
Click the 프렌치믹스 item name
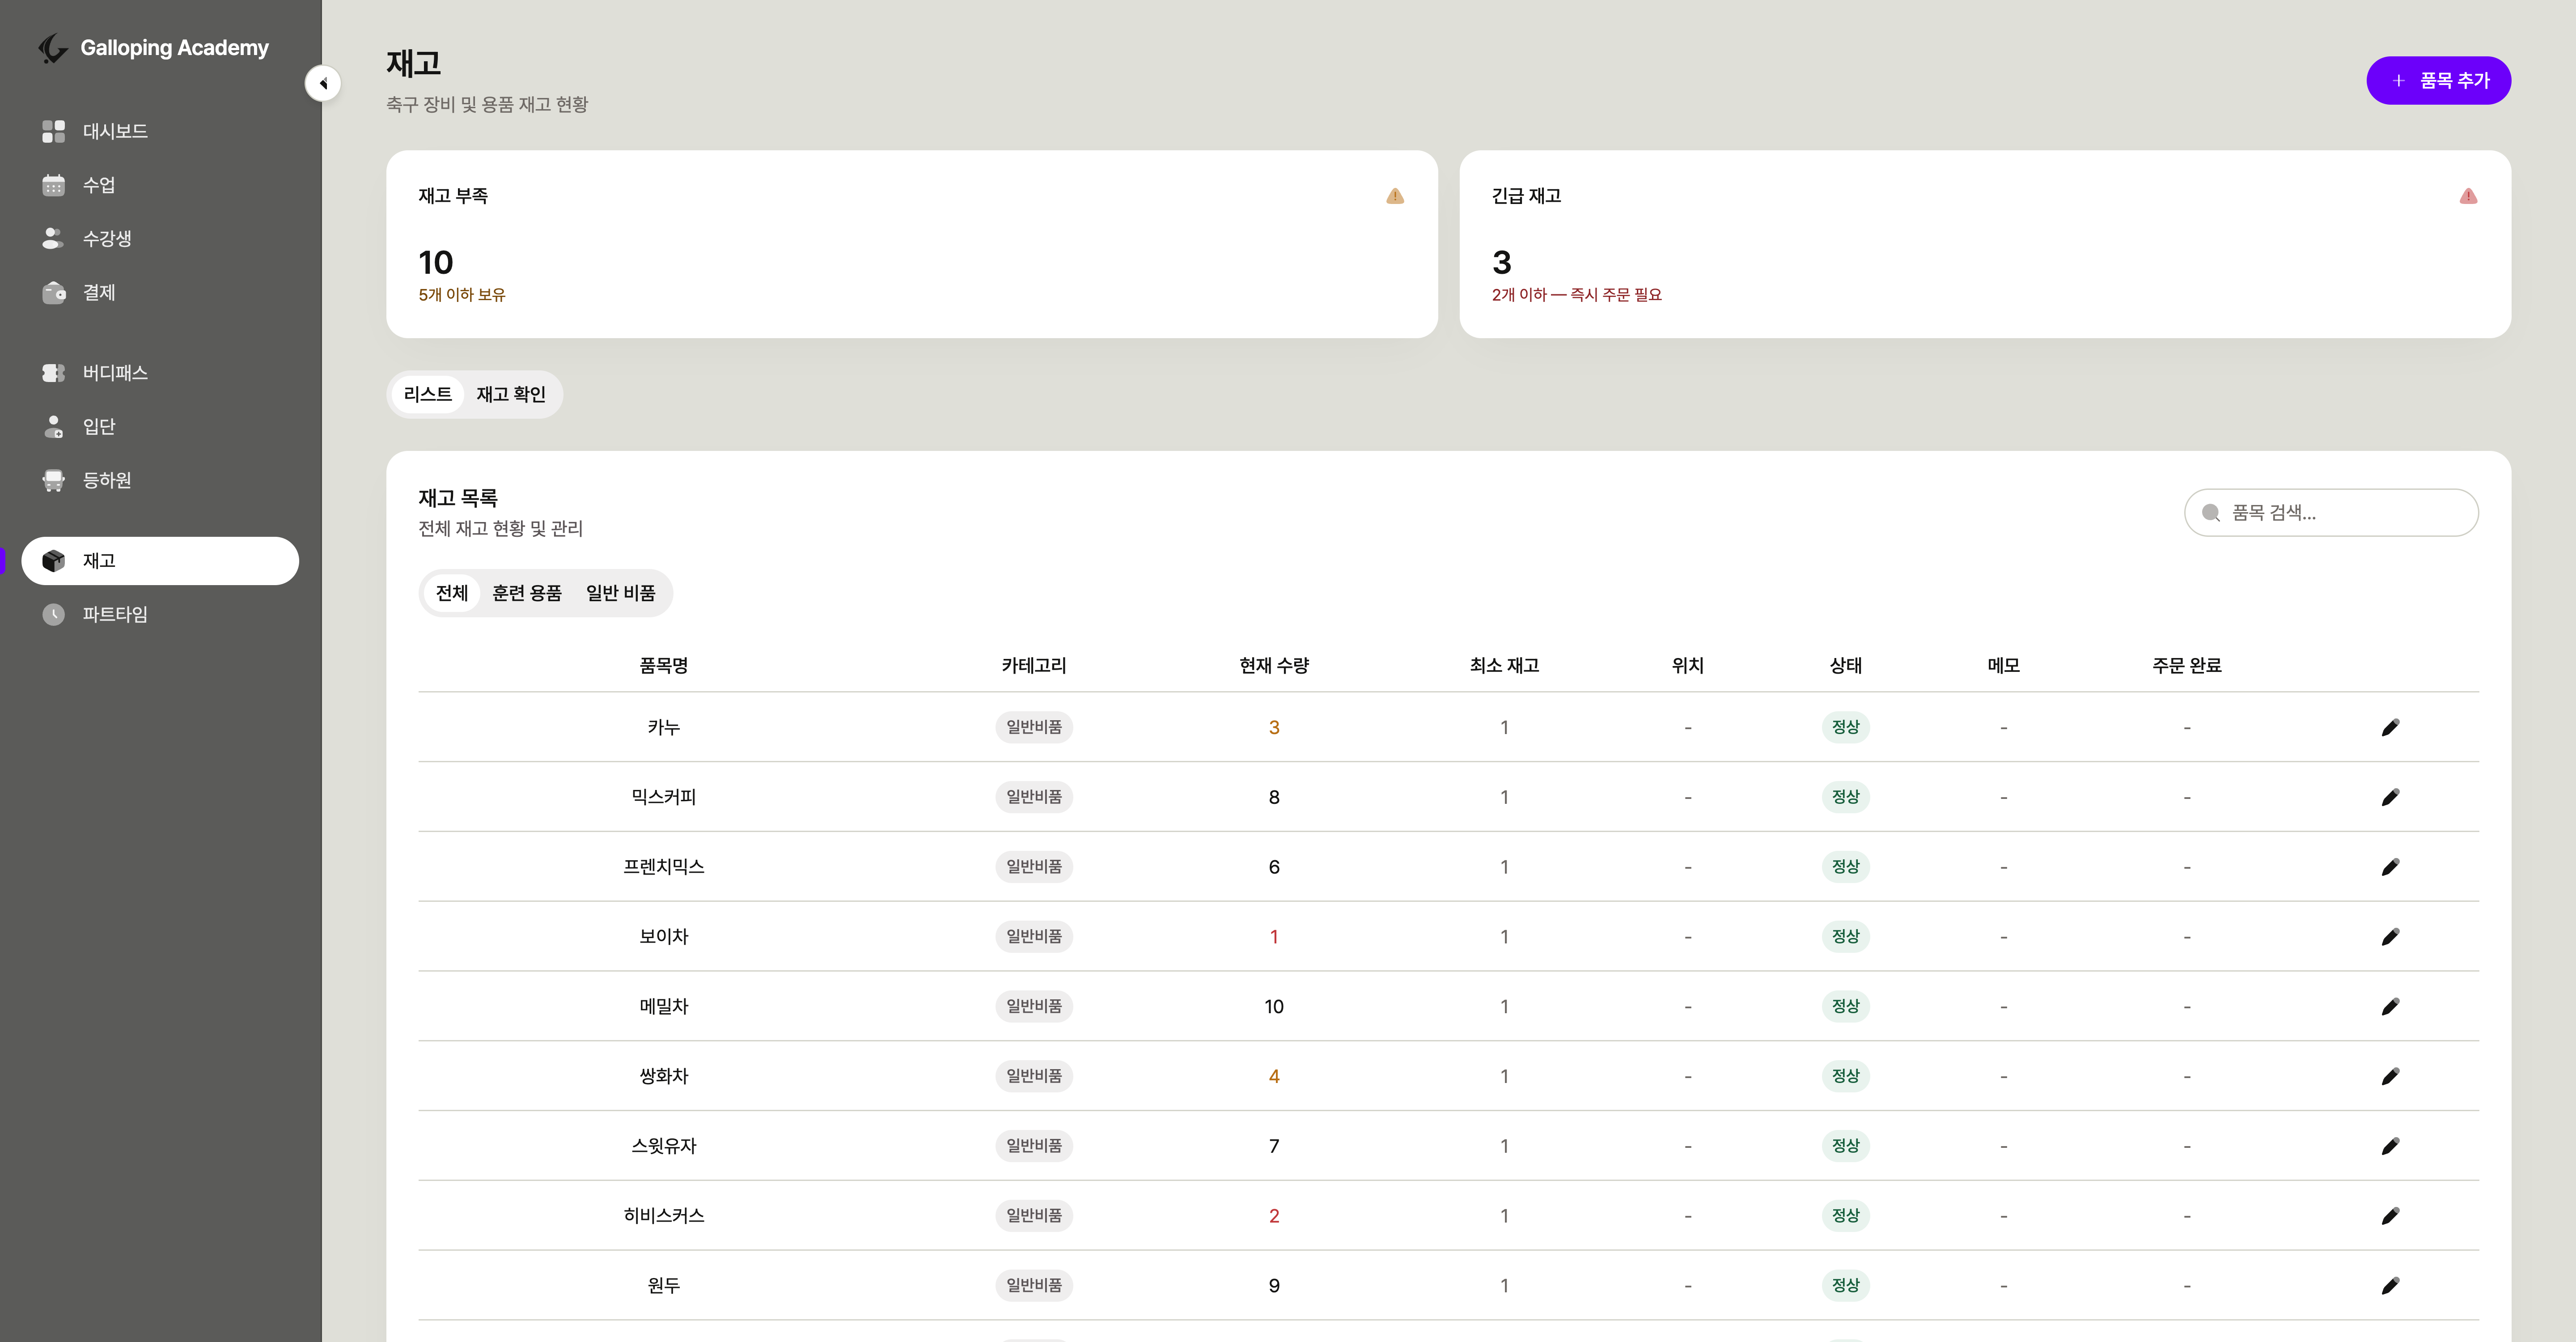[x=664, y=867]
